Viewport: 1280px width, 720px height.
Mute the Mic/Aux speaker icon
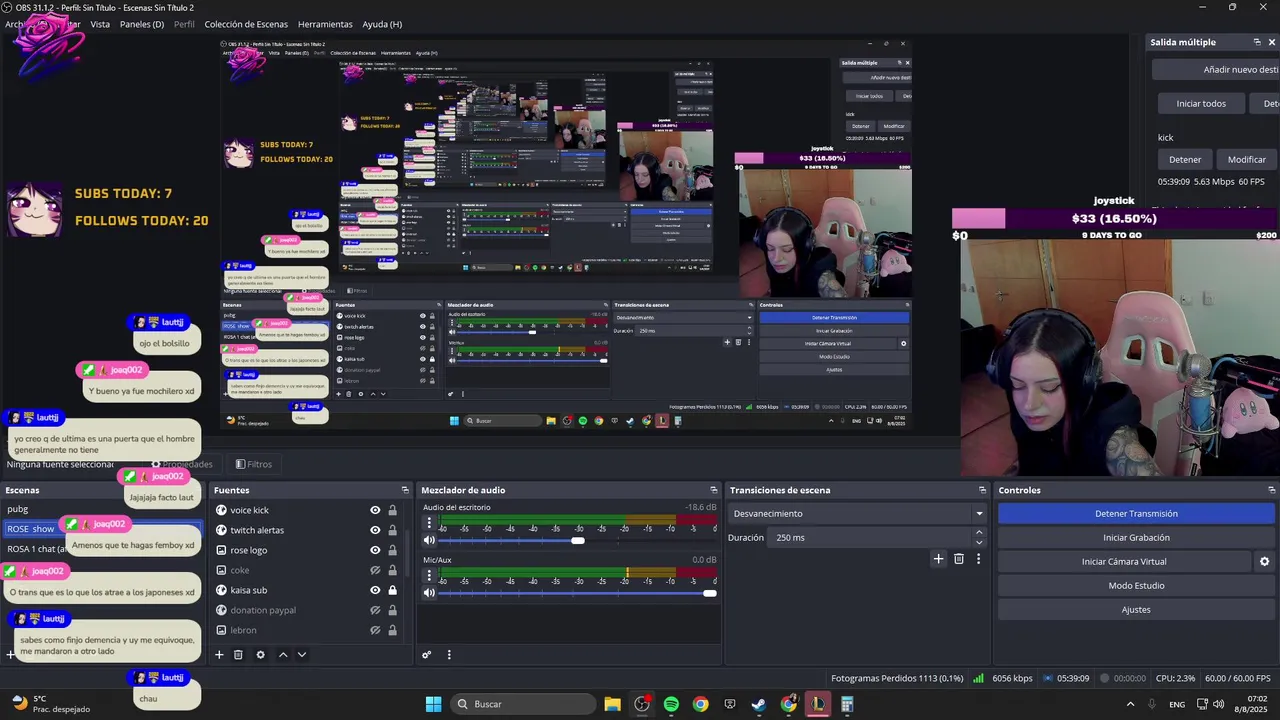[429, 593]
